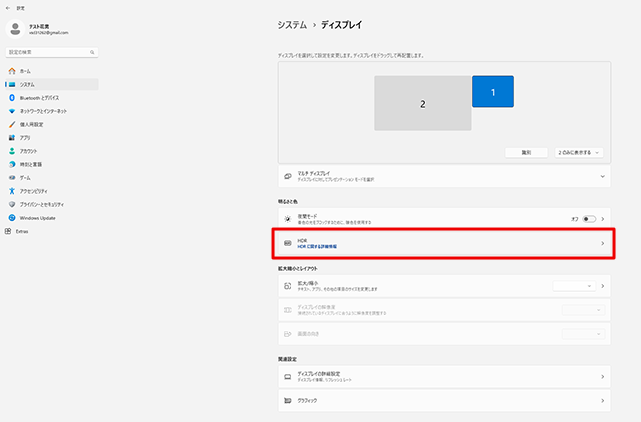Select display 2 in the arrangement preview

coord(423,103)
